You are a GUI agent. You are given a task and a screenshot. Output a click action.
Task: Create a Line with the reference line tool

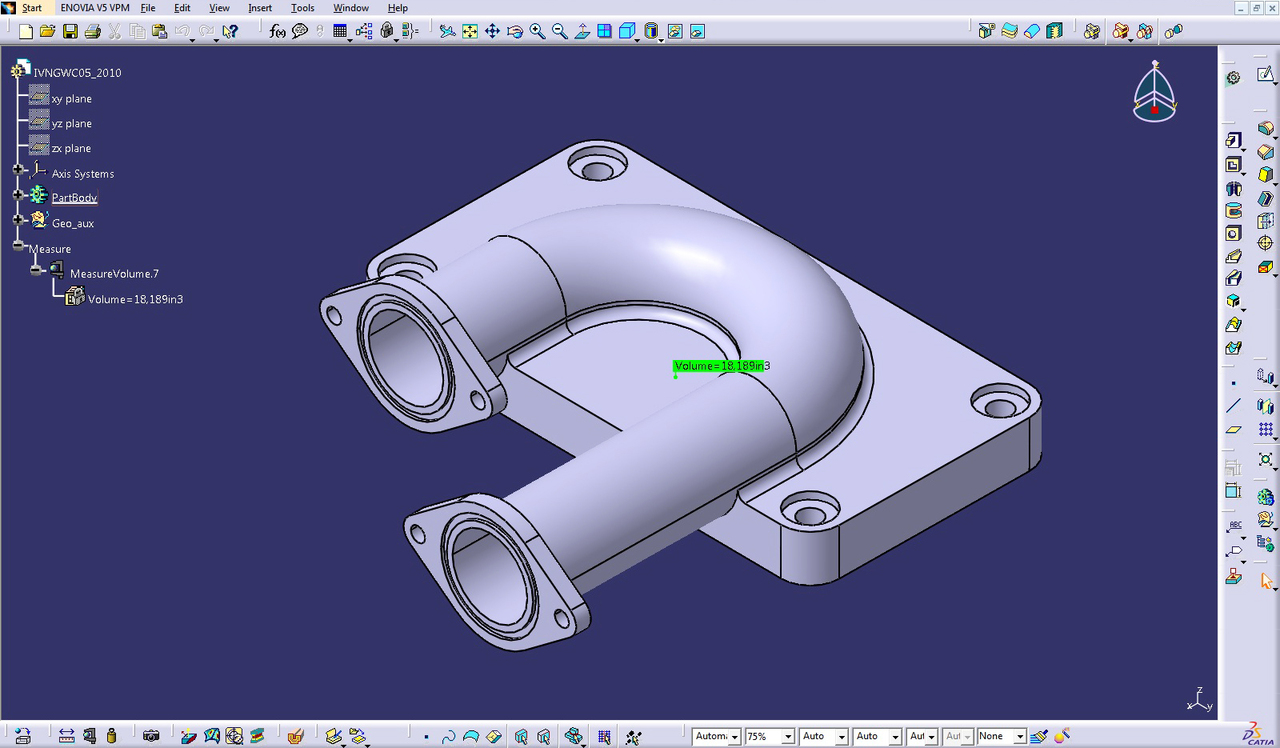coord(1232,406)
